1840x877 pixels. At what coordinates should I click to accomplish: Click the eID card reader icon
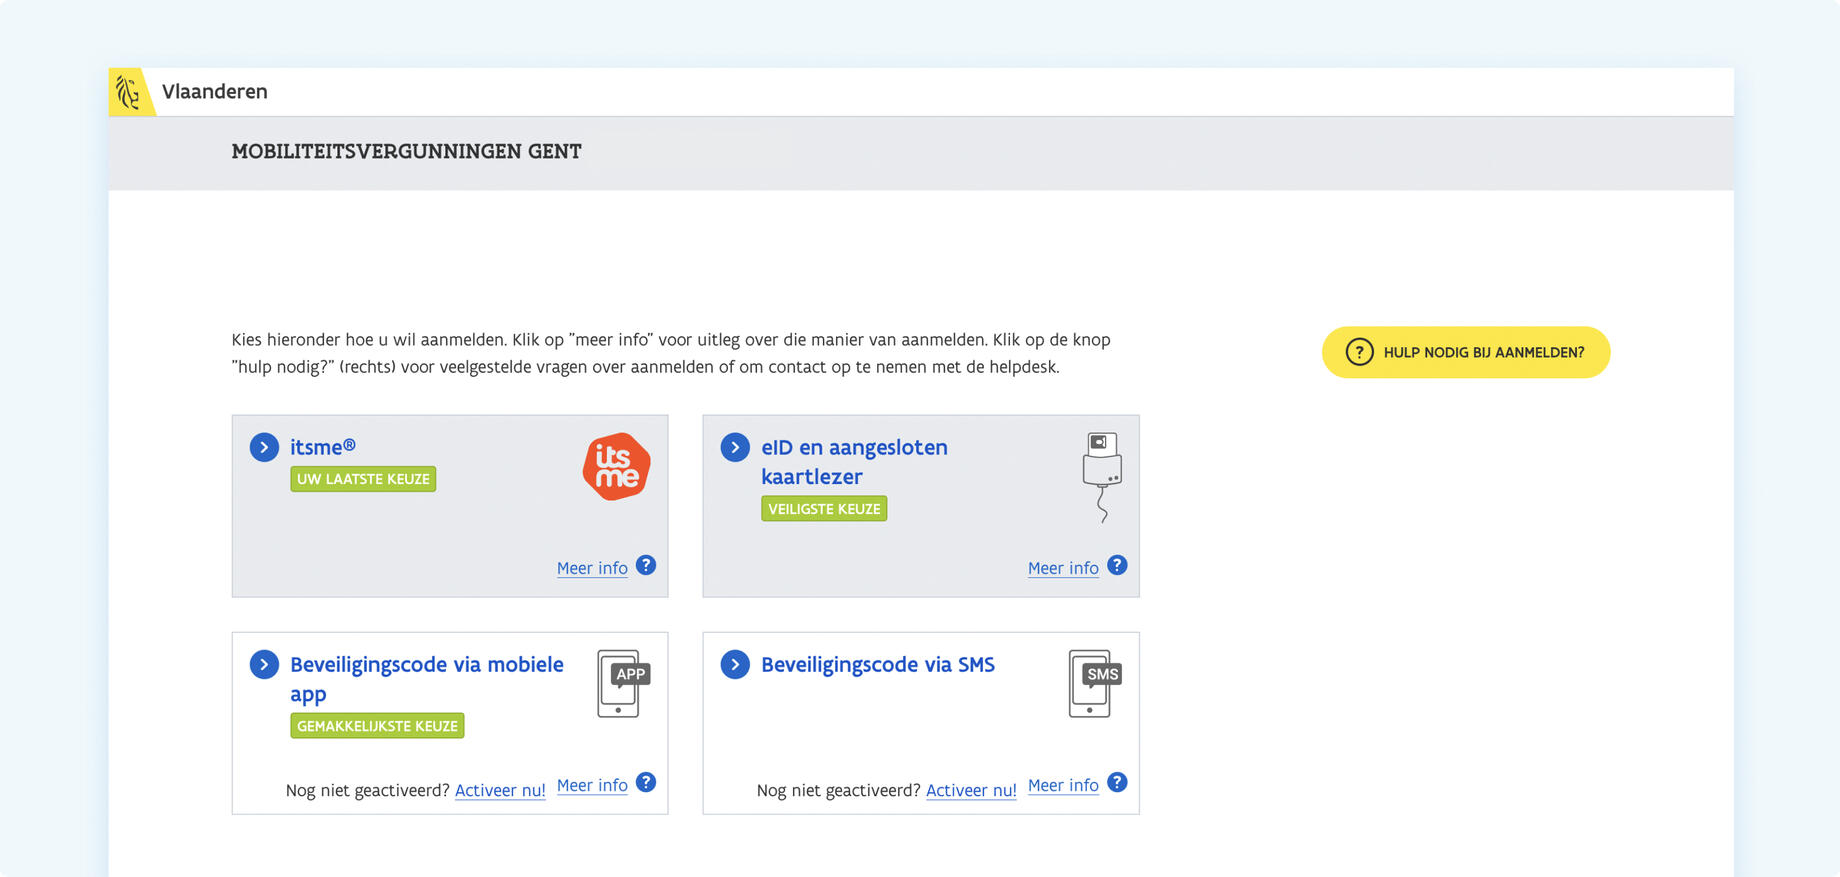coord(1102,478)
